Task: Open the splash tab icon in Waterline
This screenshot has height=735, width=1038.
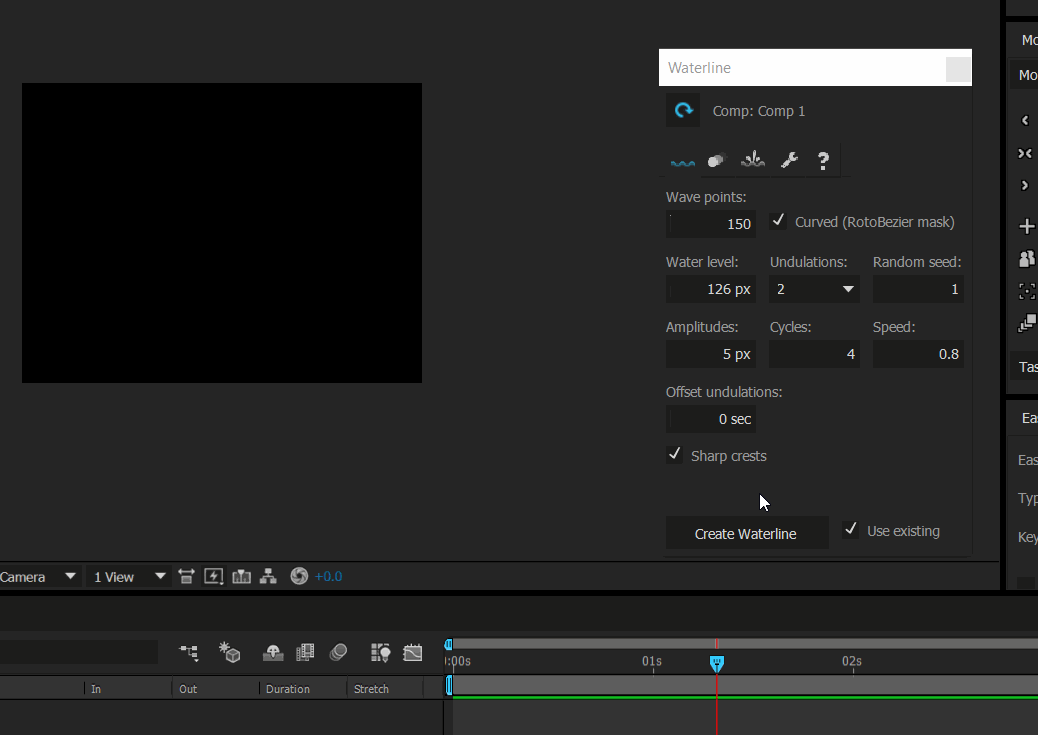Action: point(753,160)
